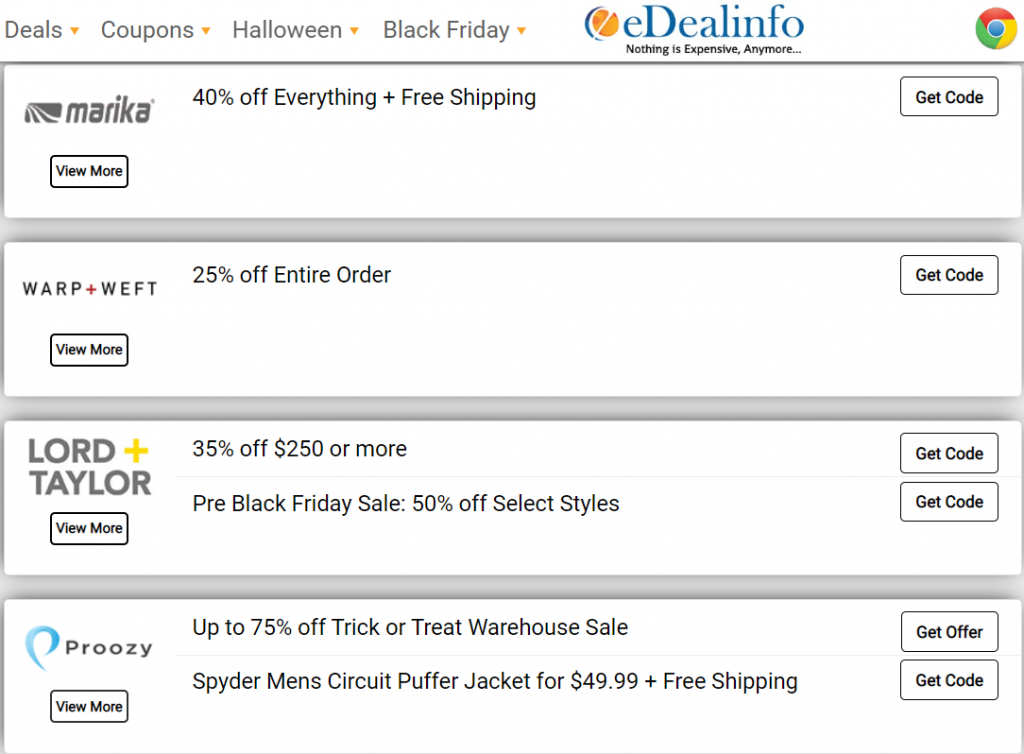Get code for Warp+Weft 25% off
This screenshot has height=754, width=1024.
[949, 275]
